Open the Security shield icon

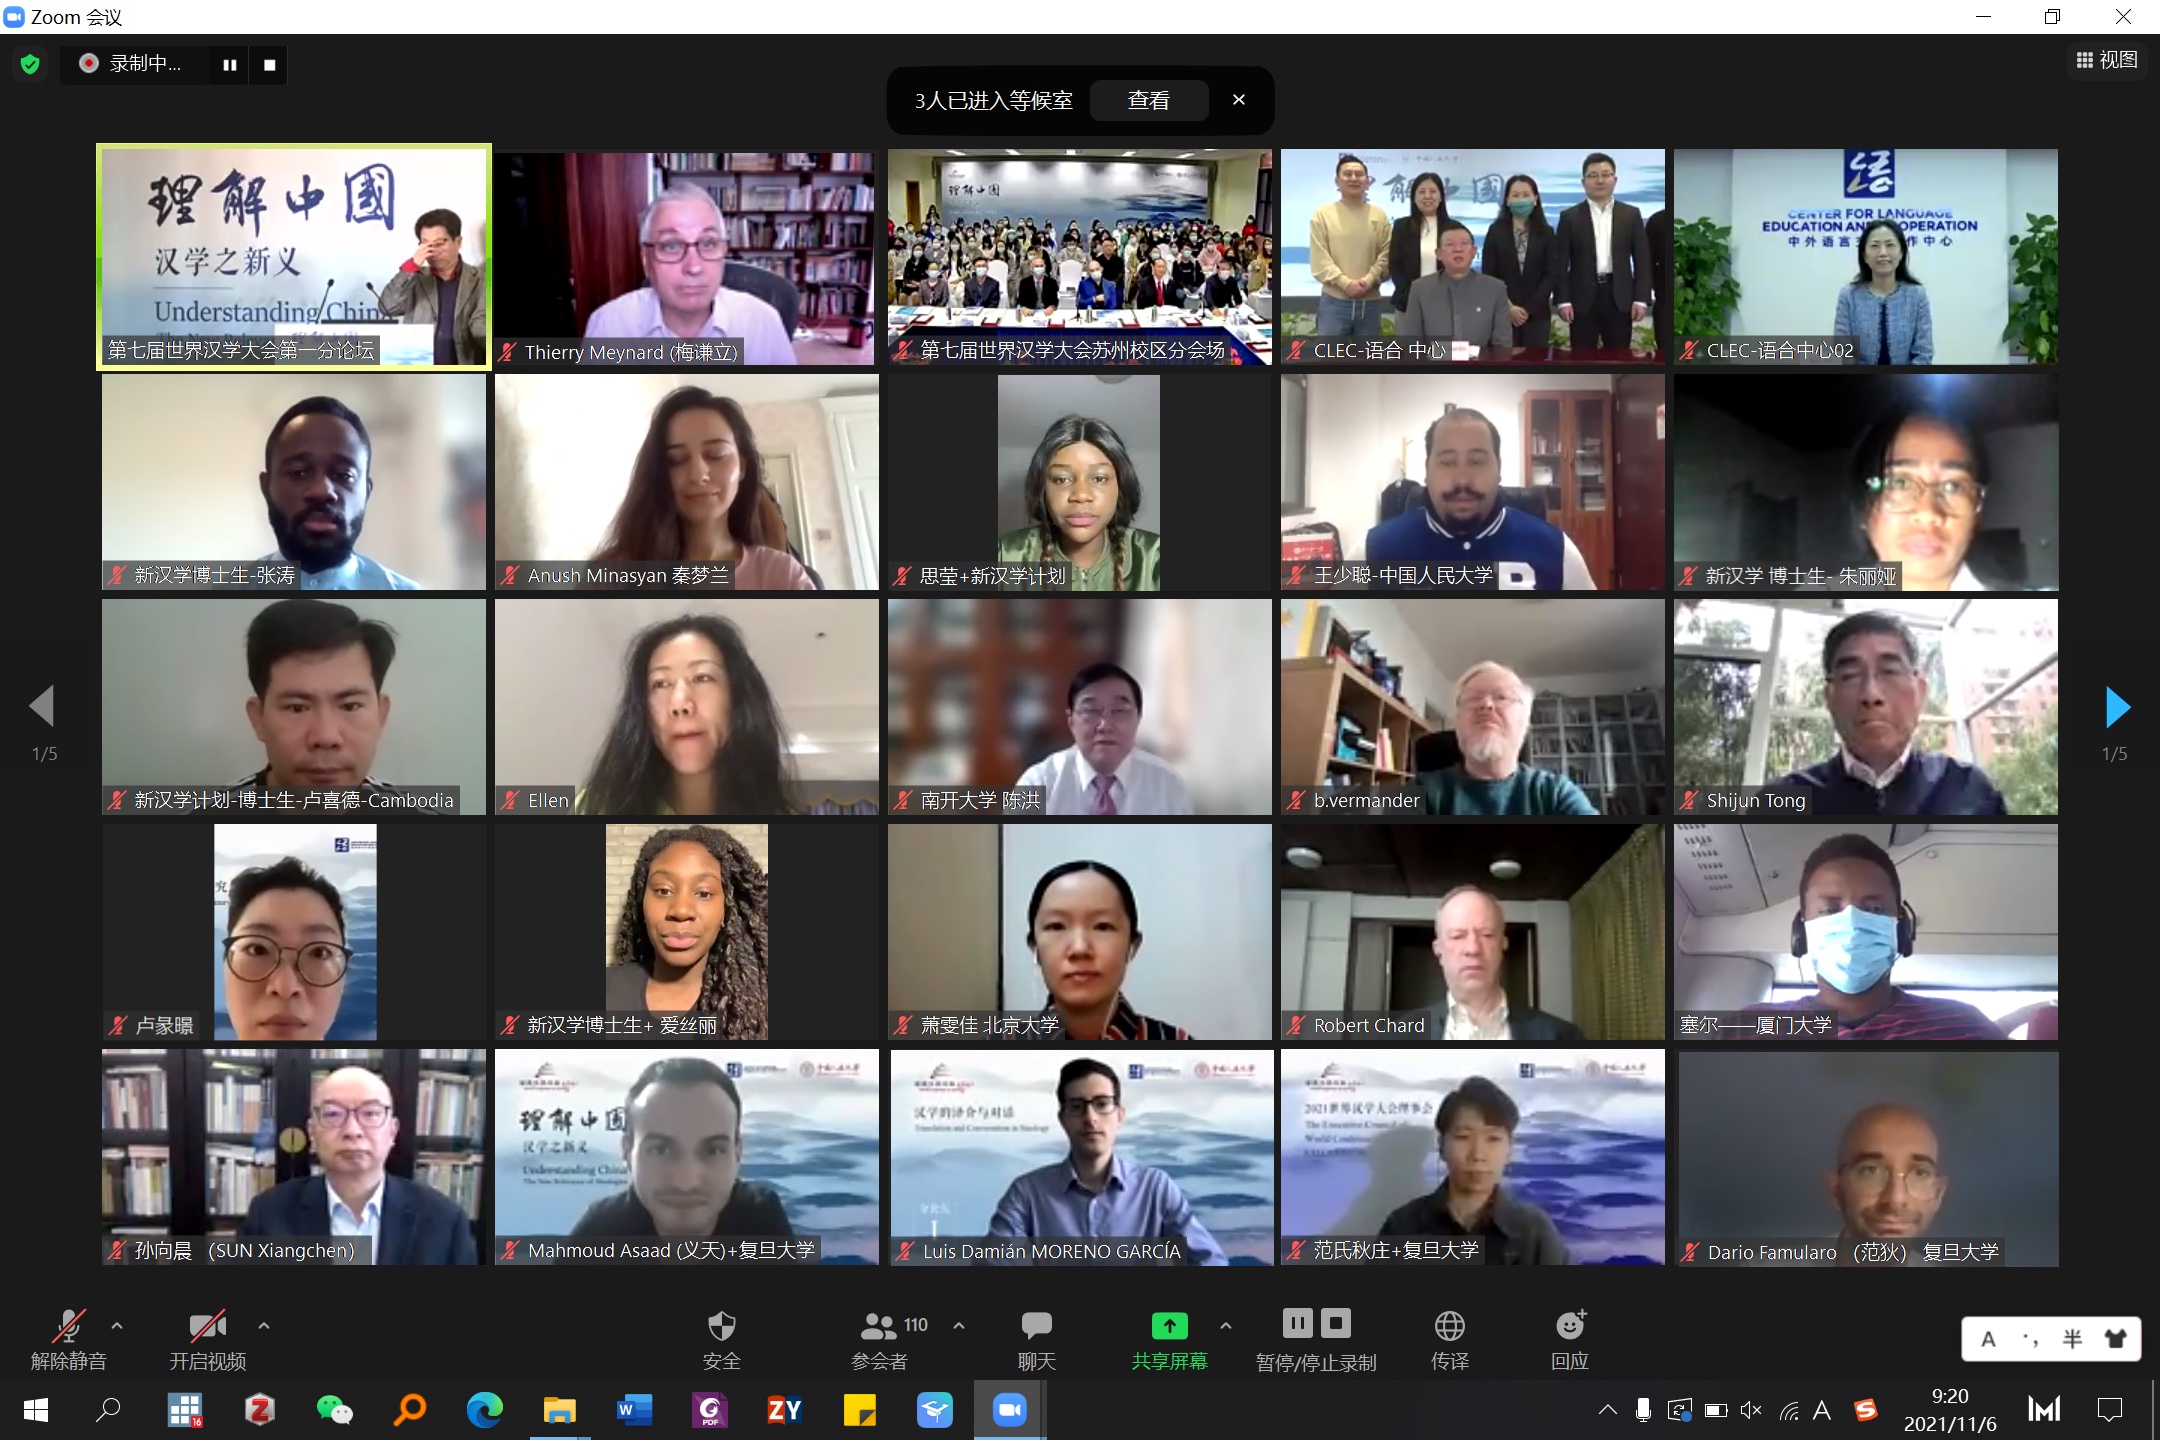[721, 1327]
